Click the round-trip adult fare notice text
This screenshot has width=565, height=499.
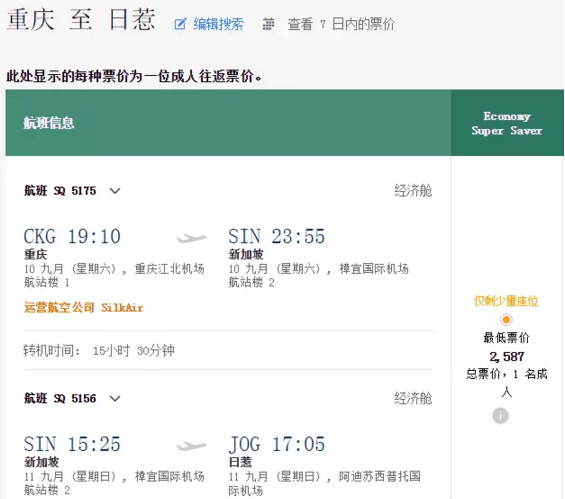tap(134, 76)
